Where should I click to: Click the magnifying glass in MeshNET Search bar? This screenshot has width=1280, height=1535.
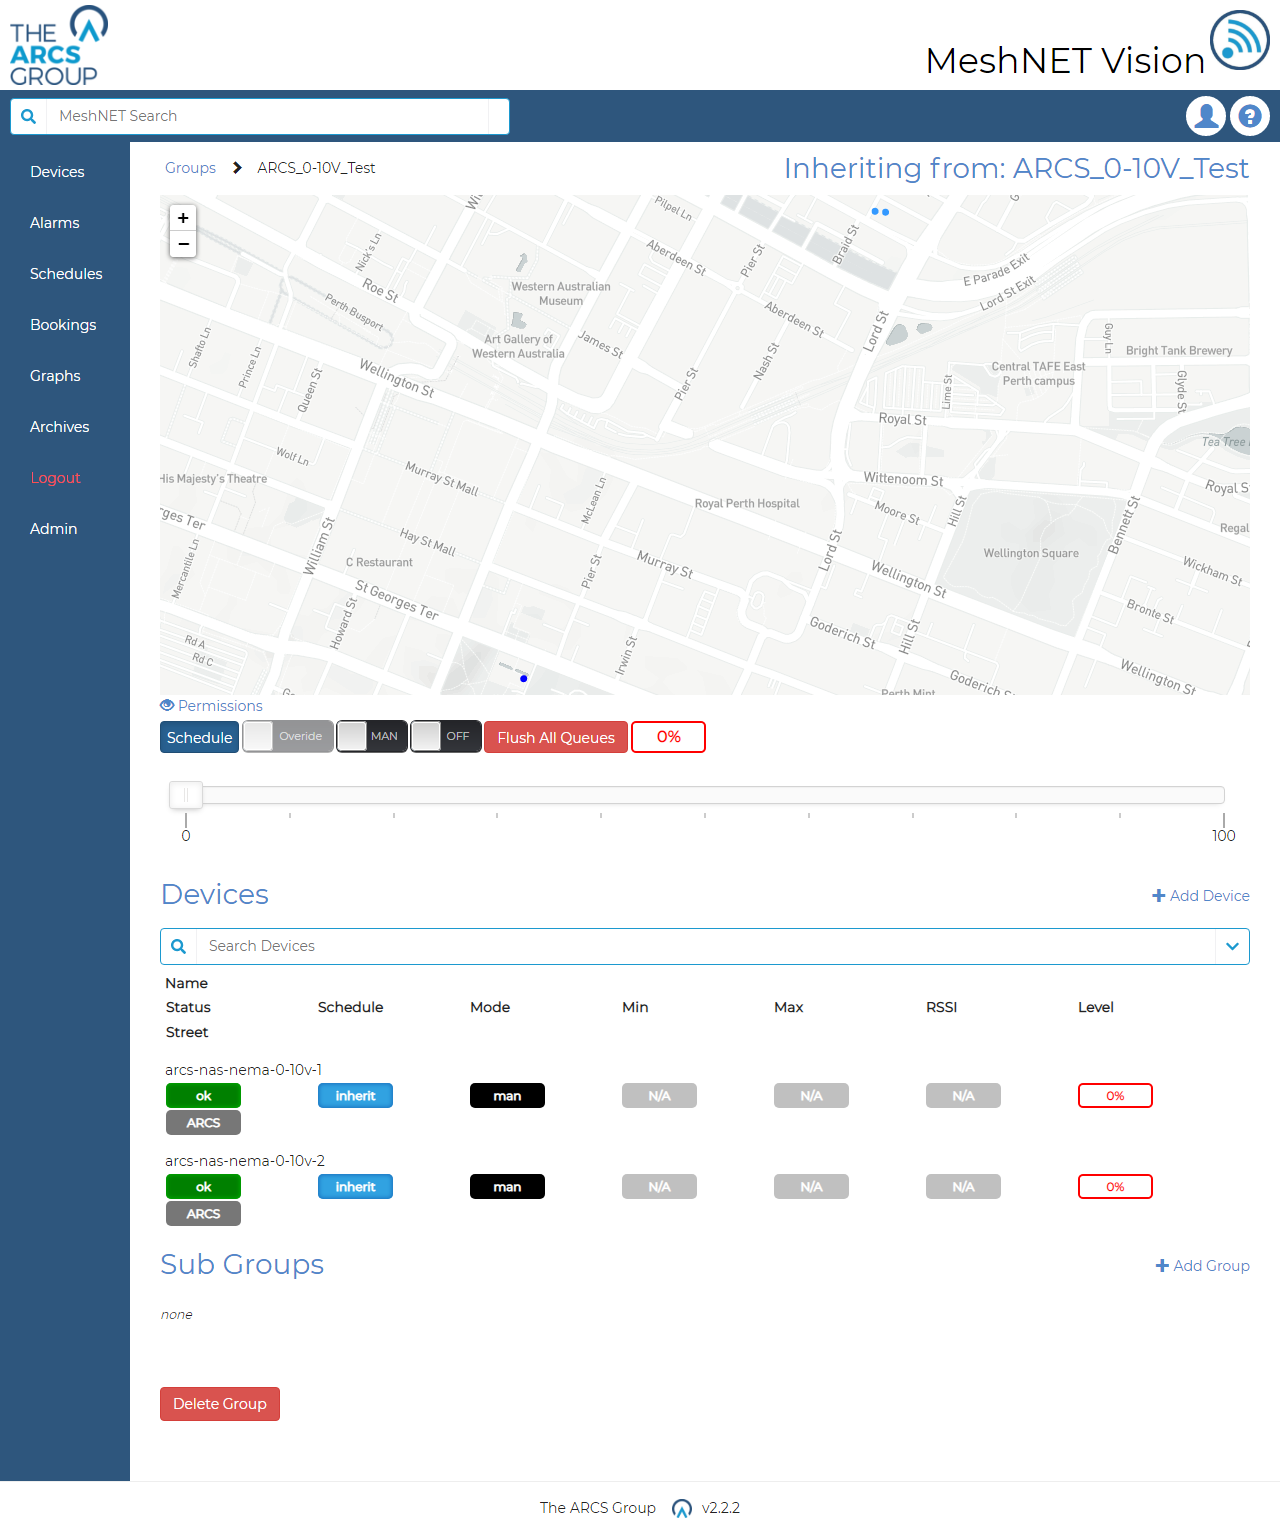[28, 116]
